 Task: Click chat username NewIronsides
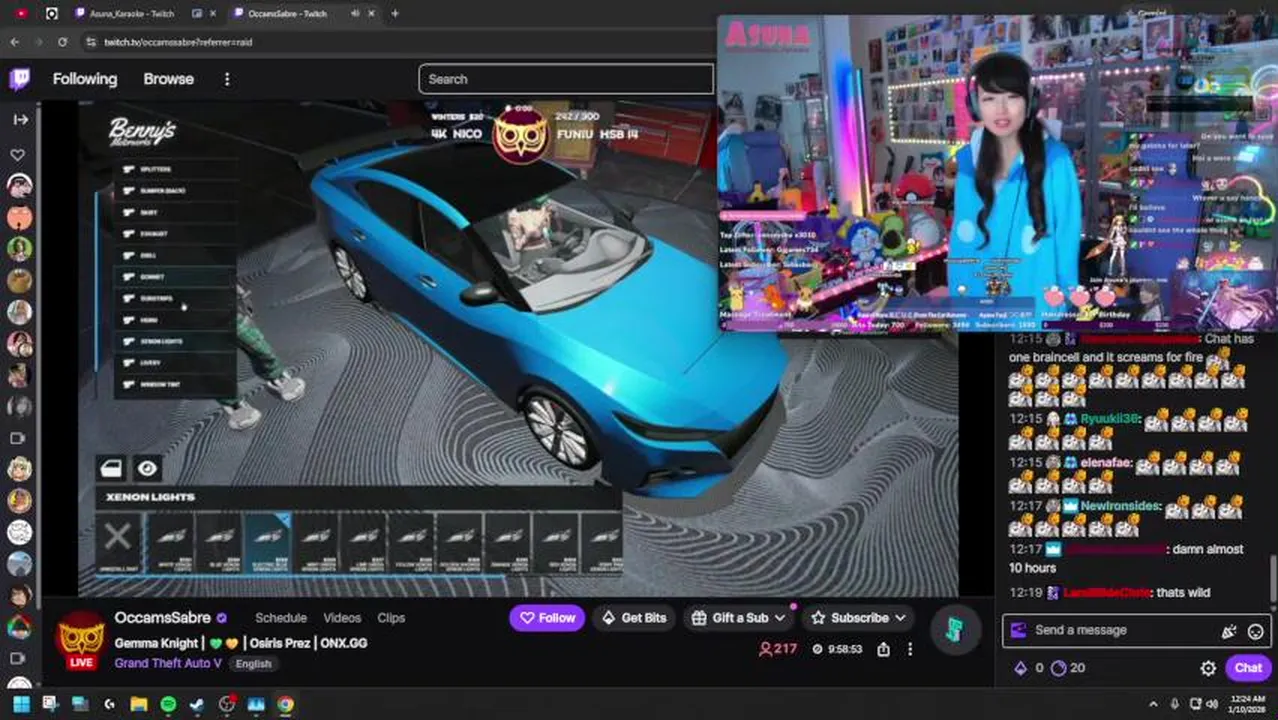click(x=1121, y=507)
